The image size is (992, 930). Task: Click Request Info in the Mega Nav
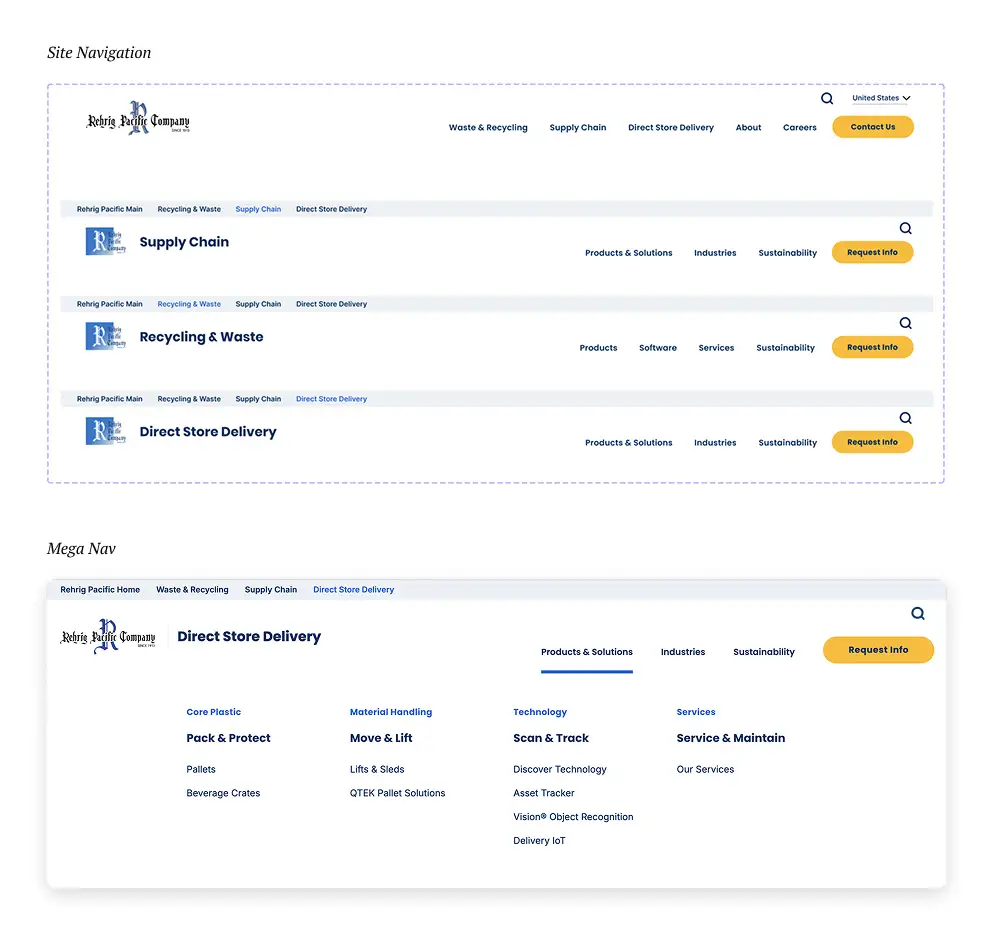click(878, 650)
